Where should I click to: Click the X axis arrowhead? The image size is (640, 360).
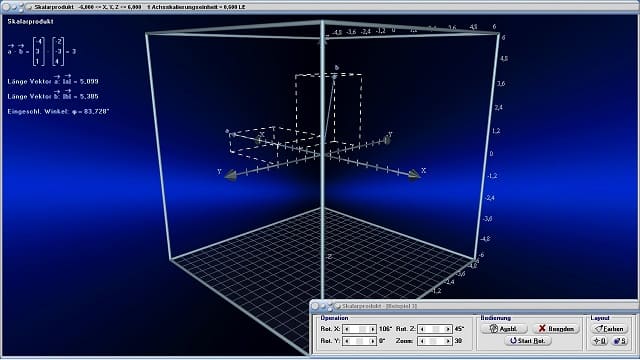point(414,175)
